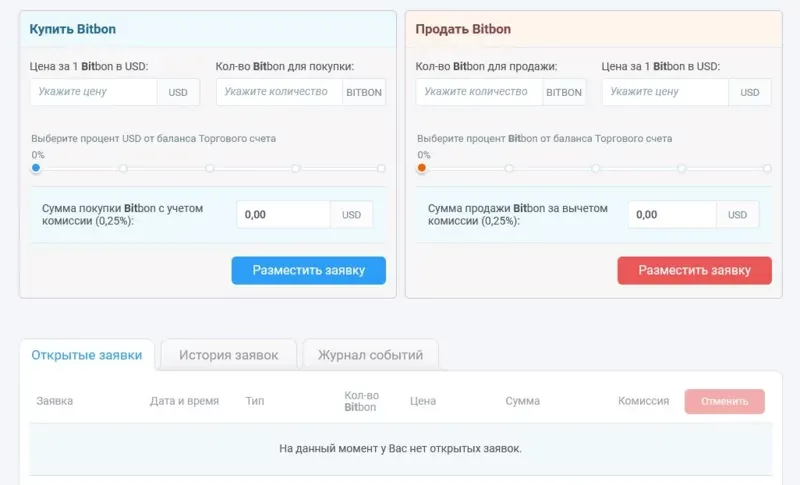800x485 pixels.
Task: Click the Тип column header
Action: pyautogui.click(x=255, y=401)
